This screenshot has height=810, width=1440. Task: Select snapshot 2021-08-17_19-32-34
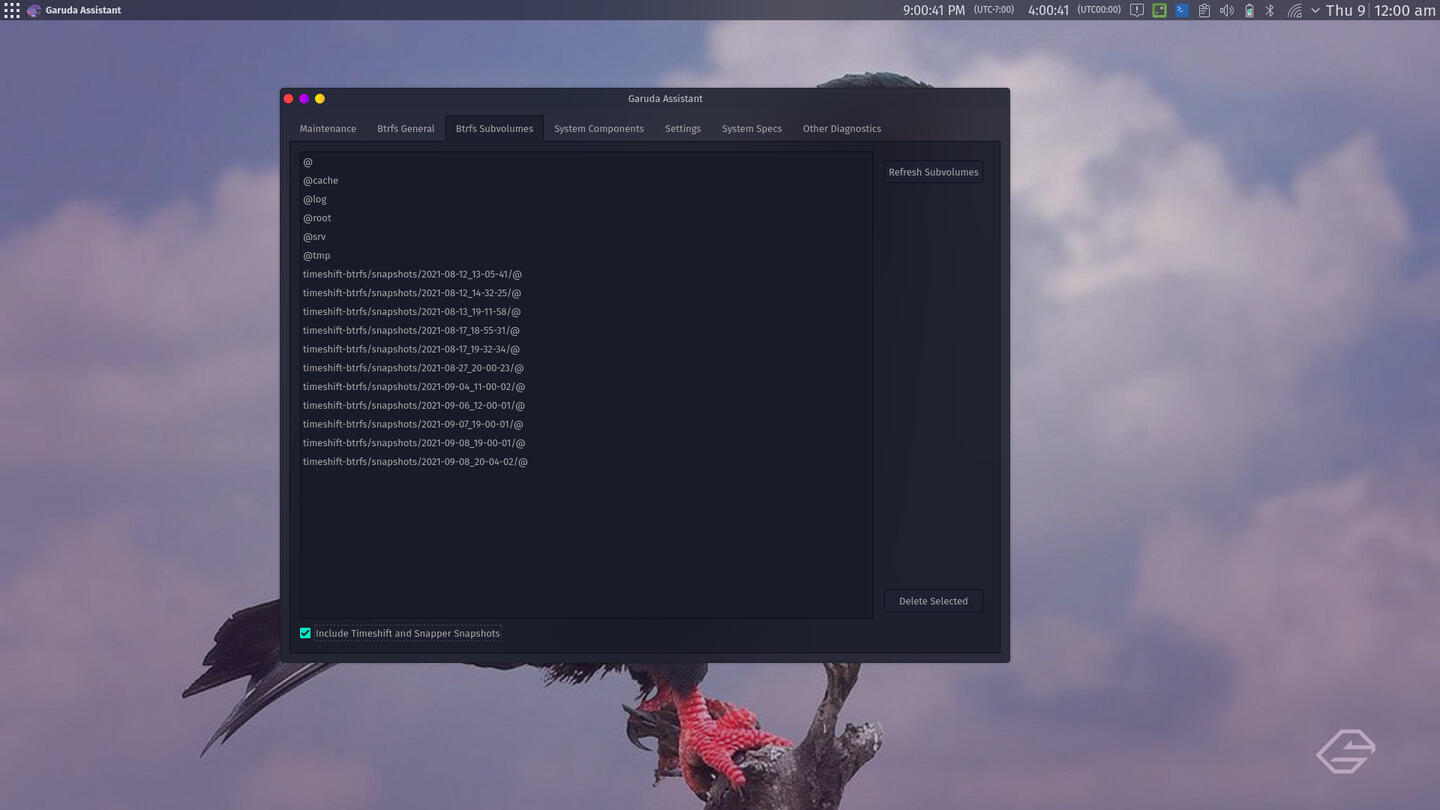[586, 349]
